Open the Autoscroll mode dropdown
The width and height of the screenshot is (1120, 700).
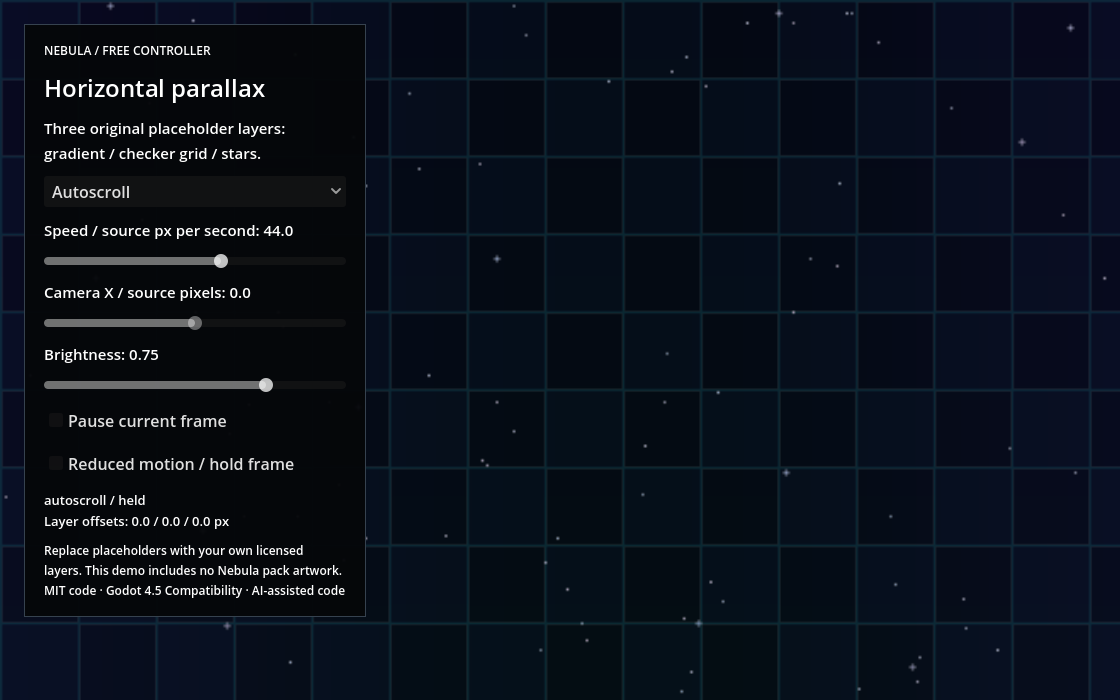pyautogui.click(x=195, y=191)
